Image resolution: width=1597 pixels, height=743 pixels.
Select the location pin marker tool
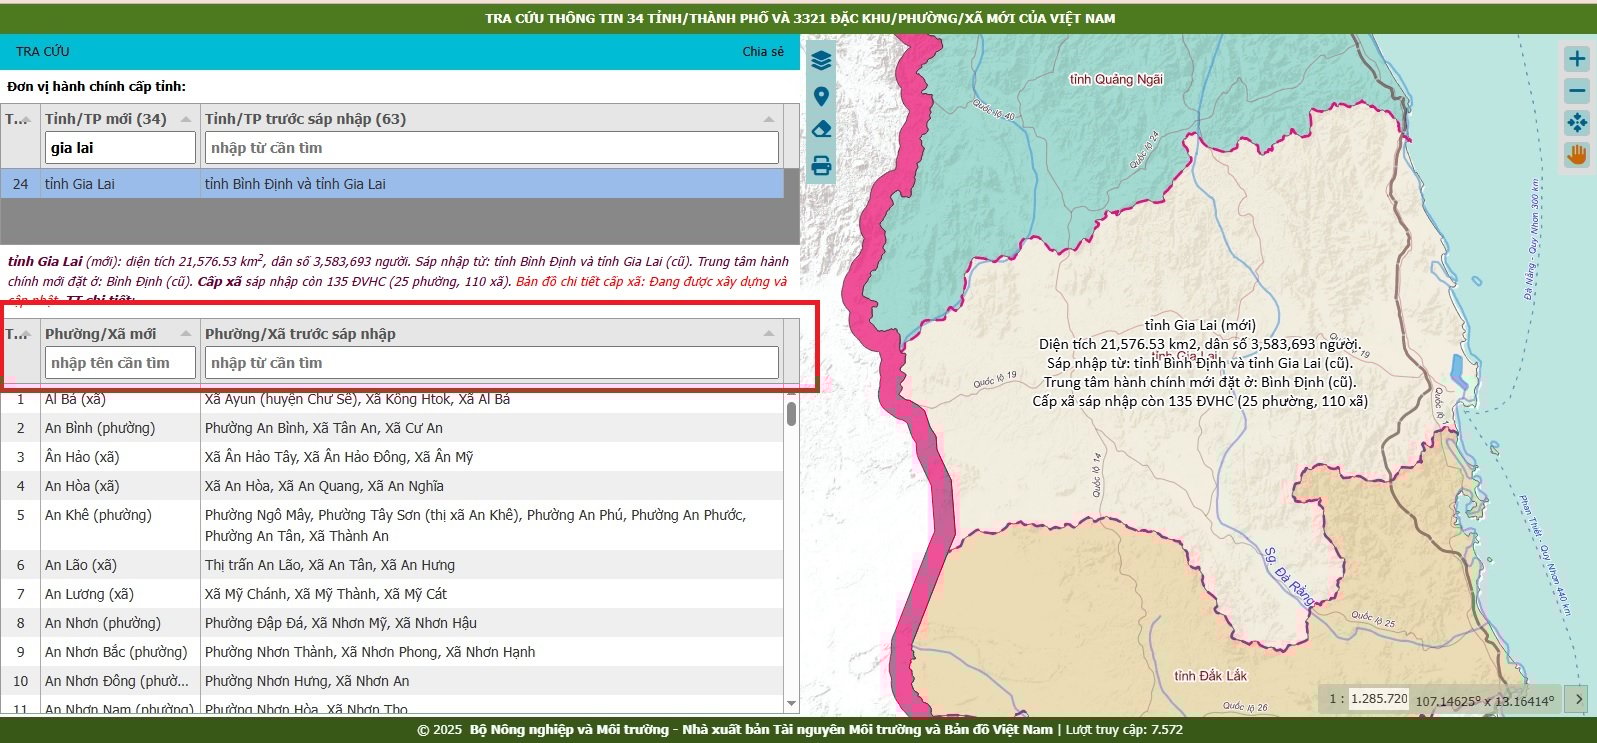pyautogui.click(x=821, y=97)
